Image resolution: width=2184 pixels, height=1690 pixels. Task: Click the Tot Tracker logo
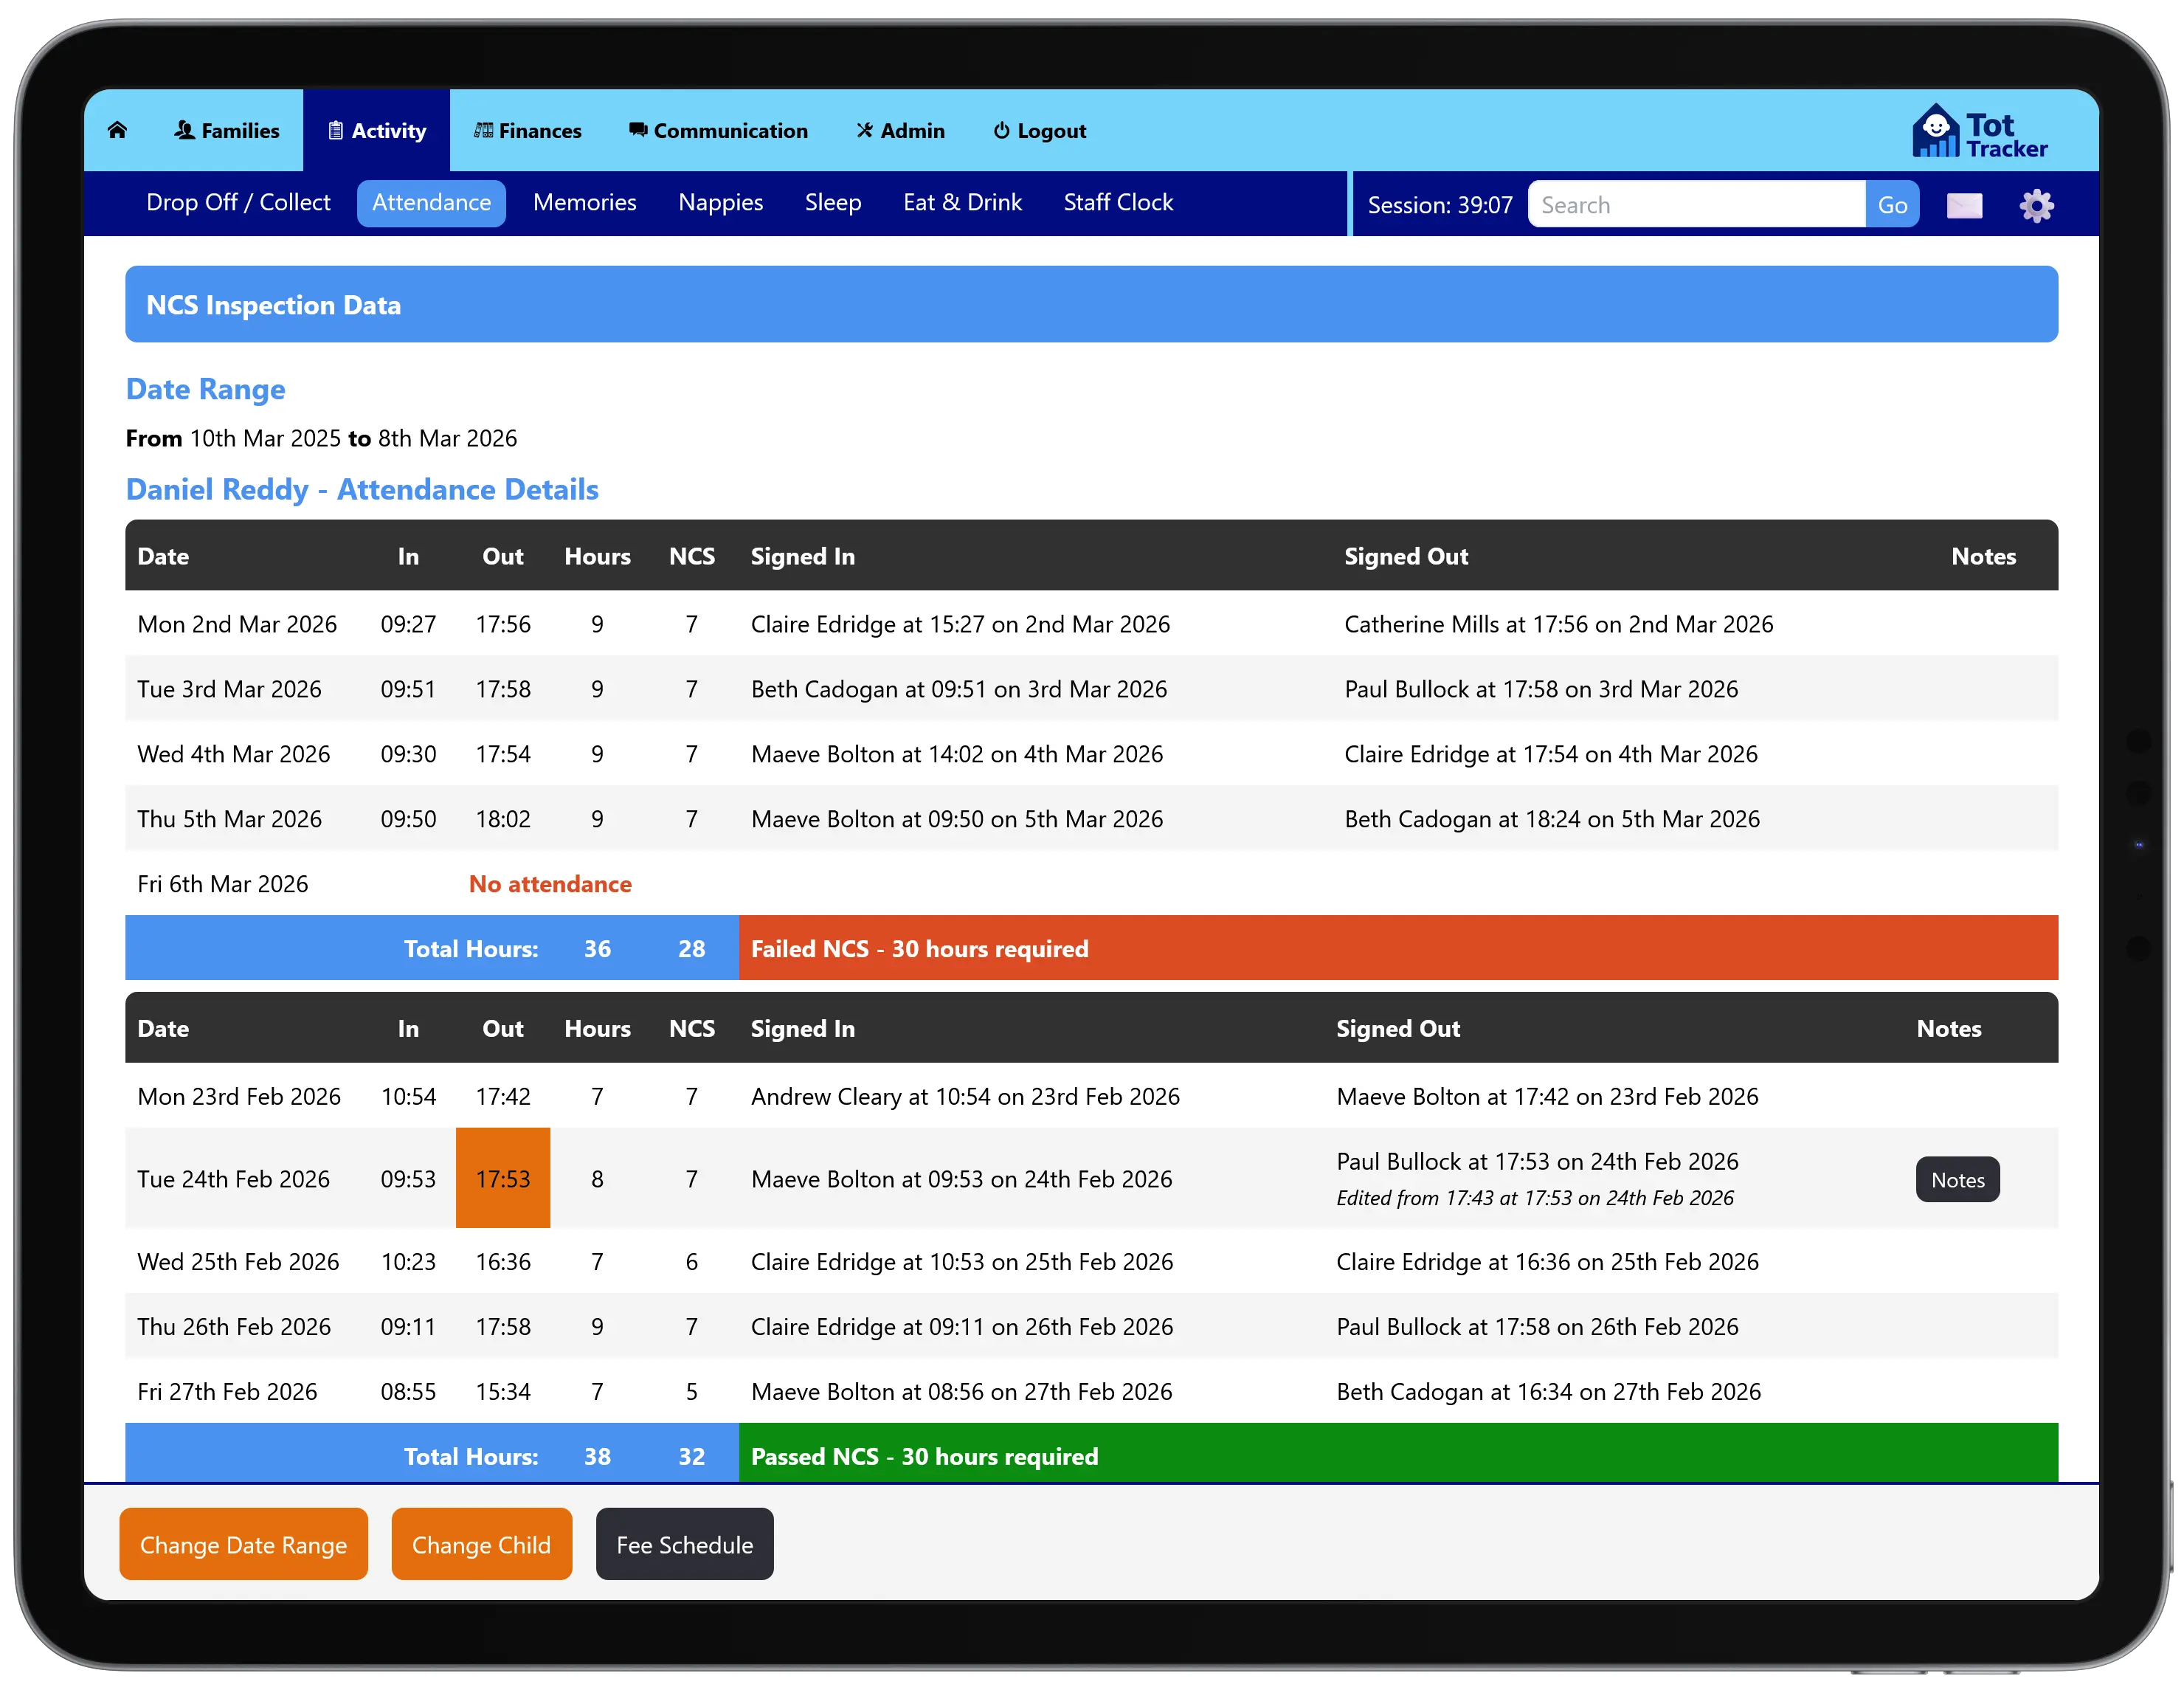pos(1979,133)
